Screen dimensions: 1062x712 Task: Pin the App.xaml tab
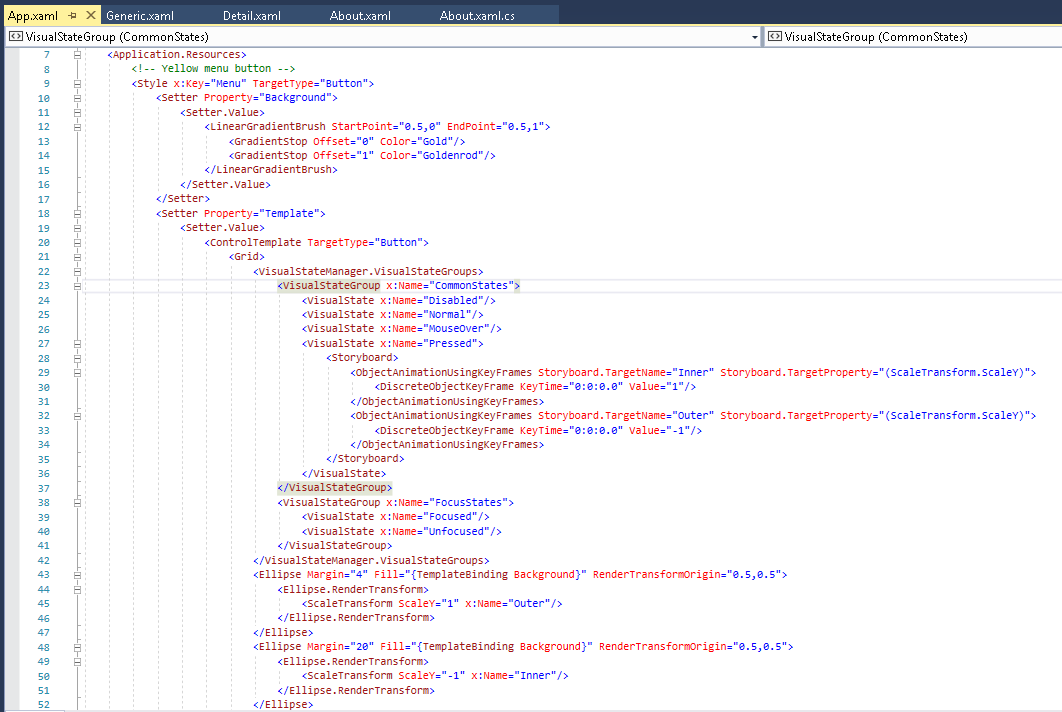click(72, 15)
